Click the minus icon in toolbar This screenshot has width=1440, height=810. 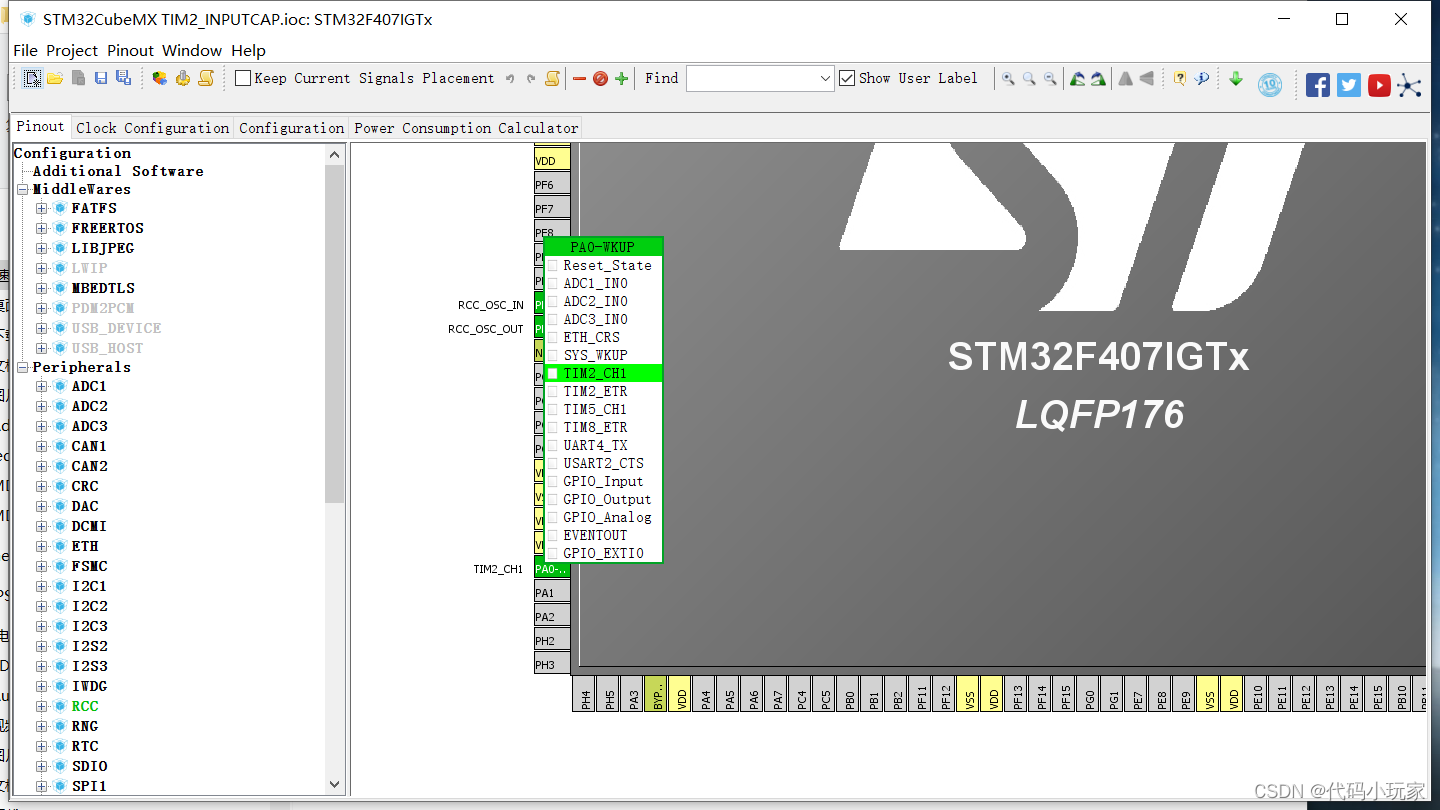(579, 79)
